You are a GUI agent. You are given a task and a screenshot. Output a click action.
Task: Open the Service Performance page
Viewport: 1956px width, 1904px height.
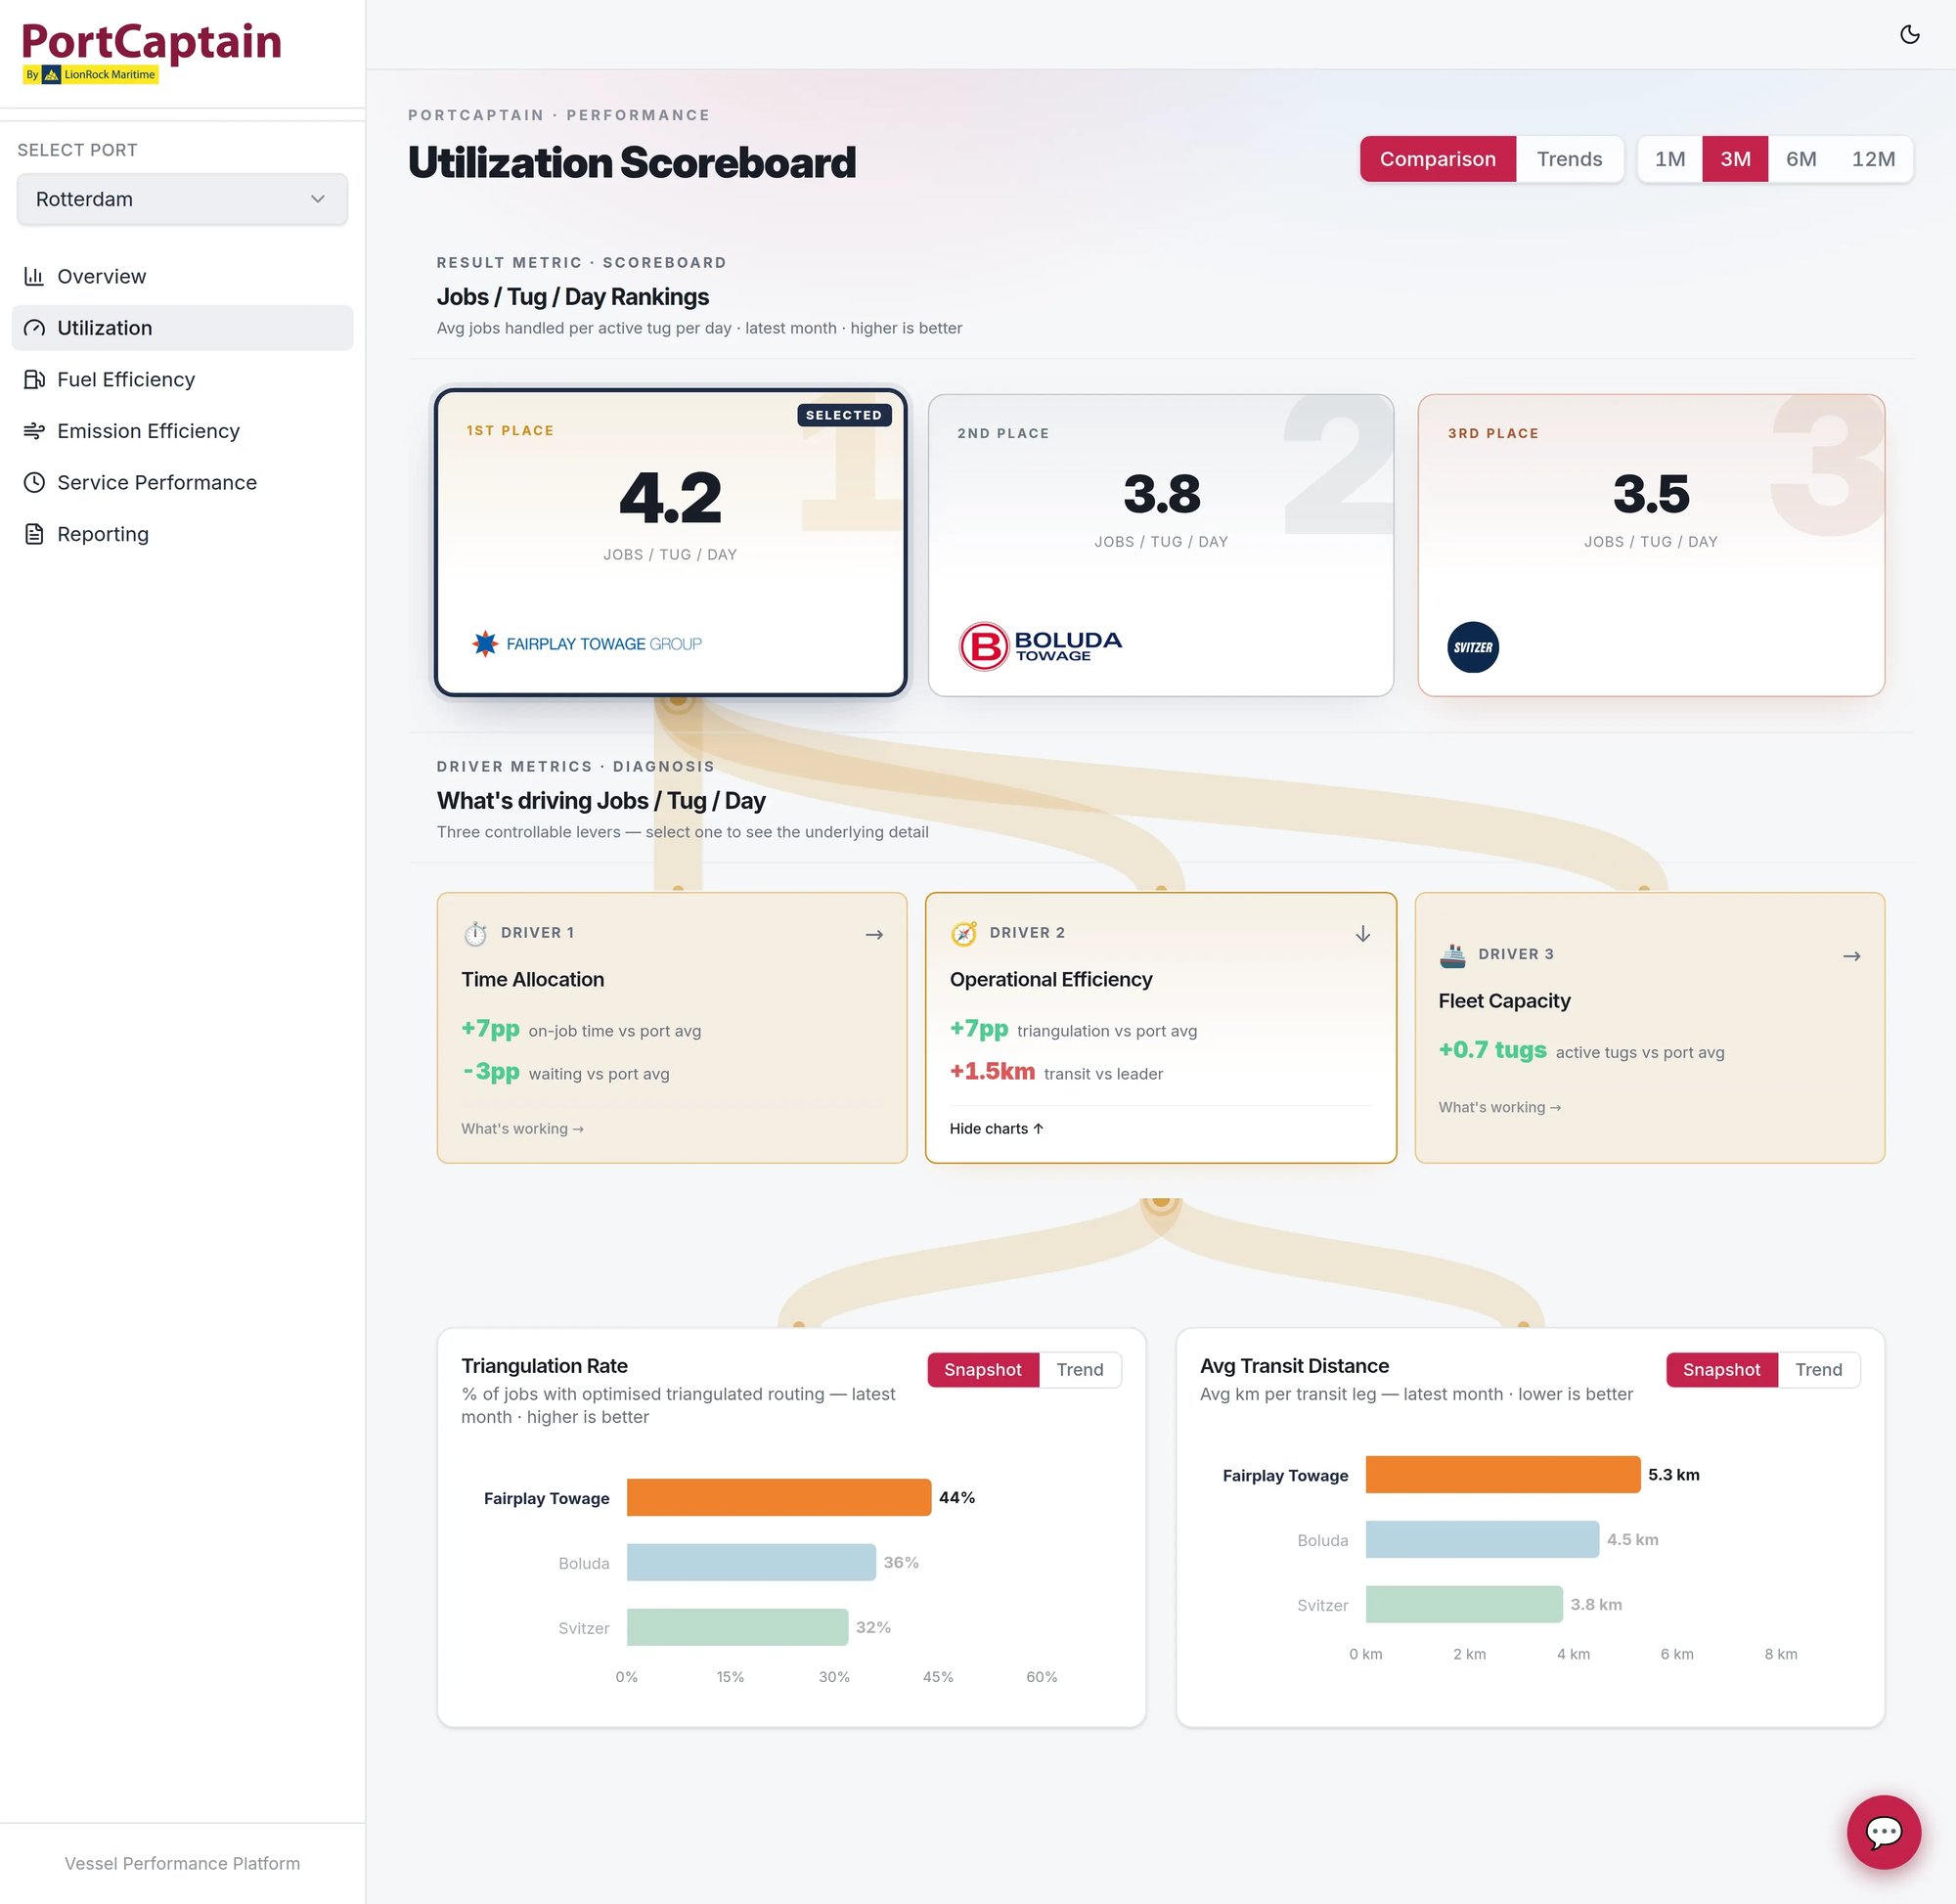[182, 482]
